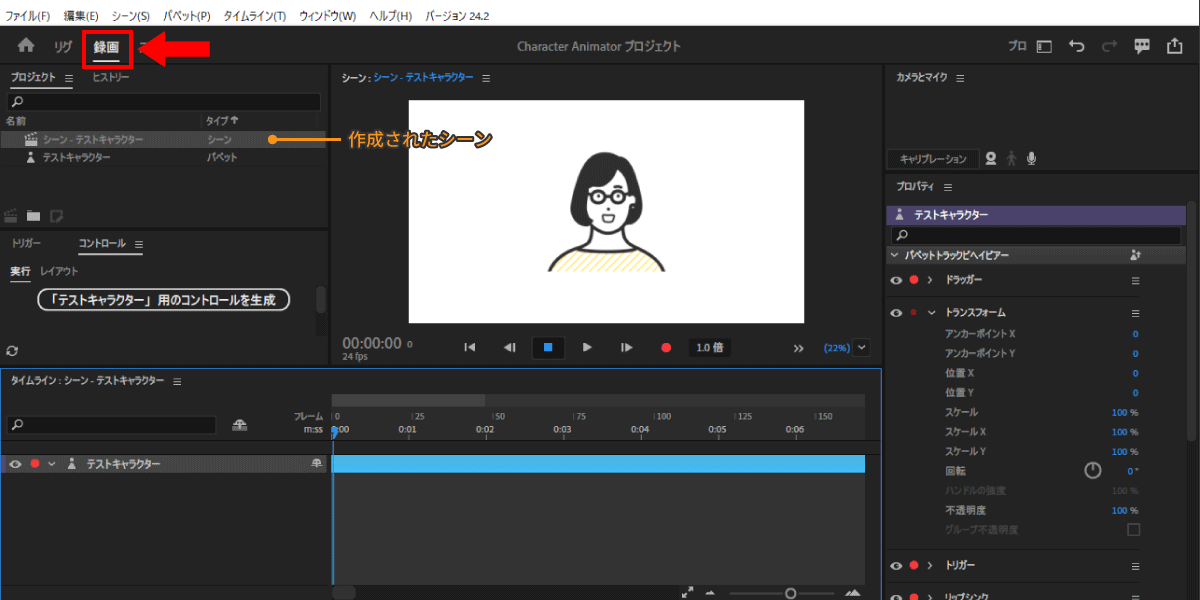Collapse the テストキャラクター track chevron
This screenshot has height=600, width=1200.
pyautogui.click(x=52, y=464)
